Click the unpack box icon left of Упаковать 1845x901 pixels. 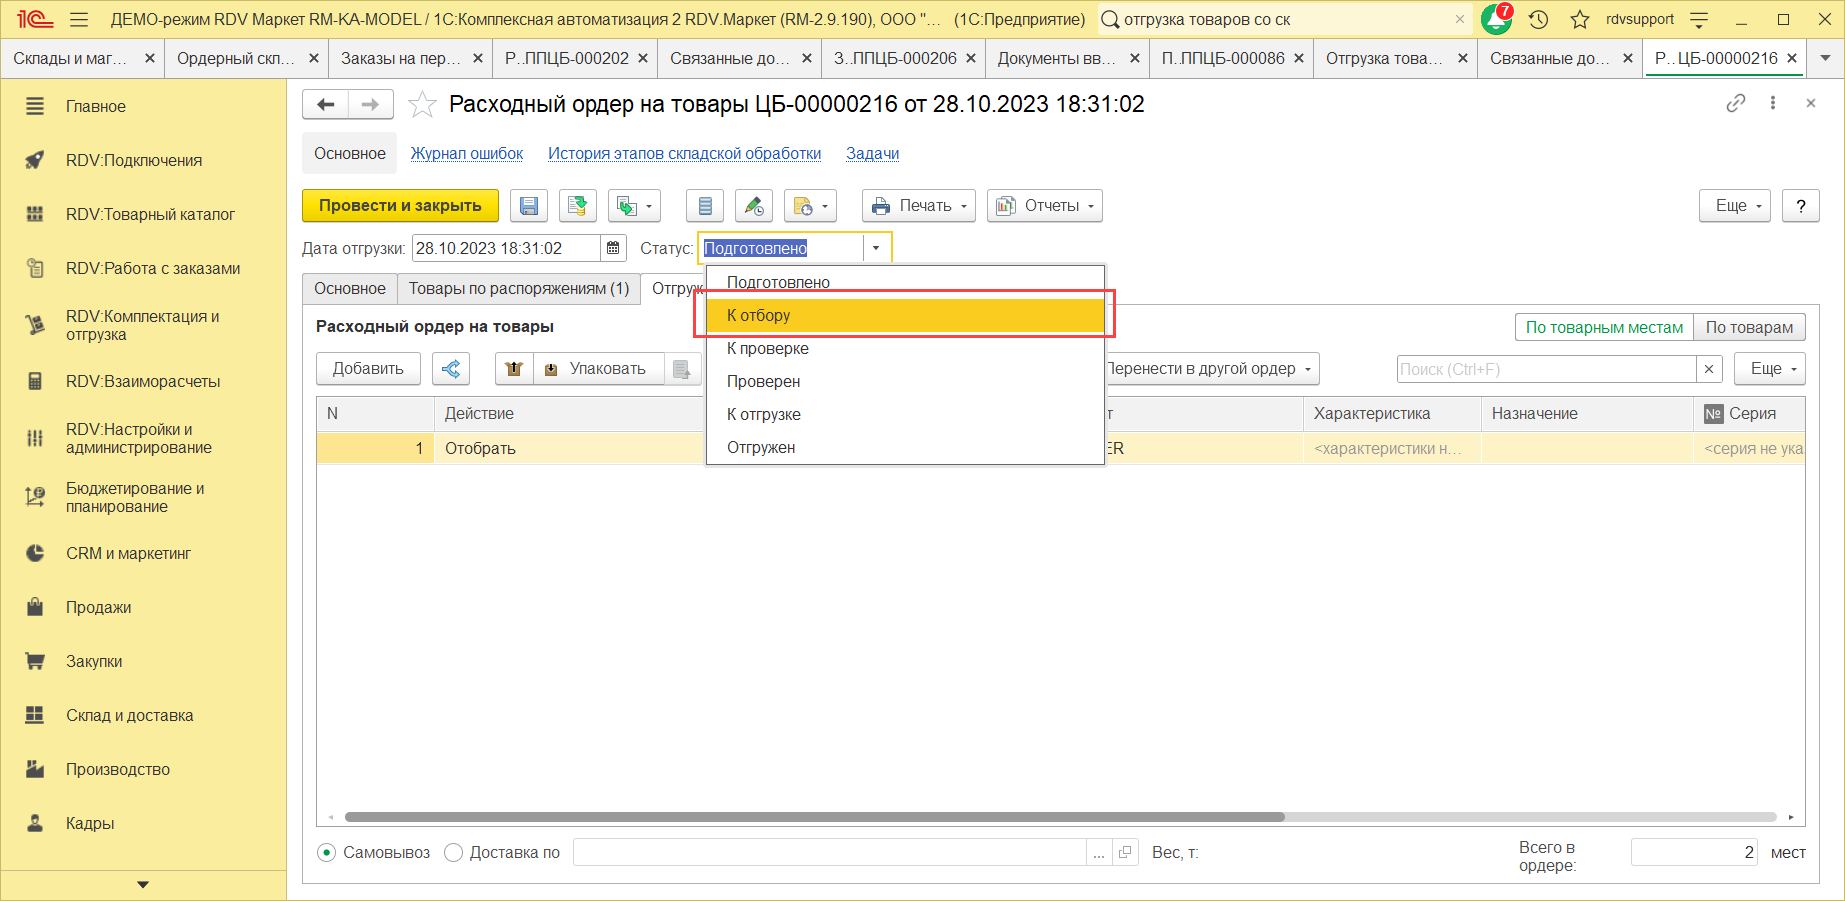(514, 369)
